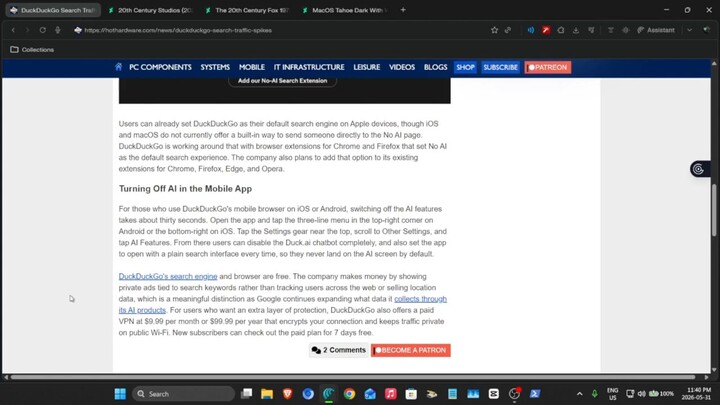Image resolution: width=720 pixels, height=405 pixels.
Task: Open the PC COMPONENTS menu
Action: (x=160, y=67)
